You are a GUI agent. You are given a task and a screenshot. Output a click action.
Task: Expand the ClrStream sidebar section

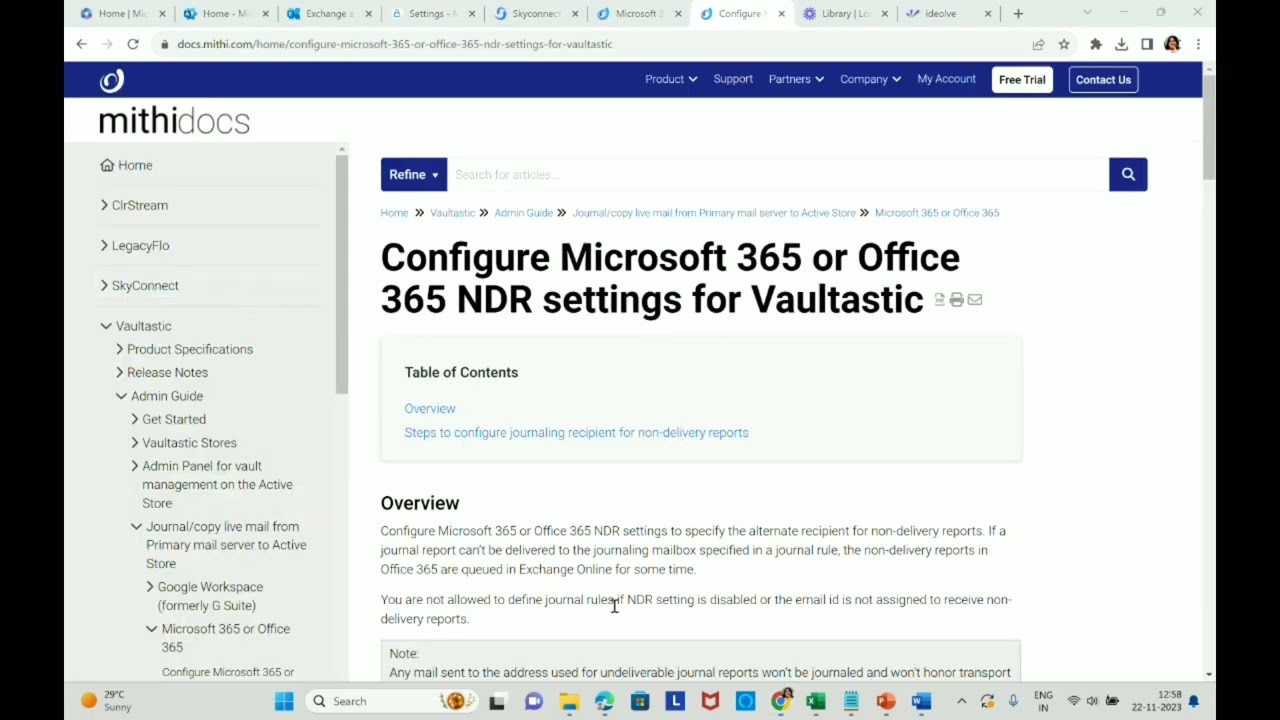coord(104,205)
